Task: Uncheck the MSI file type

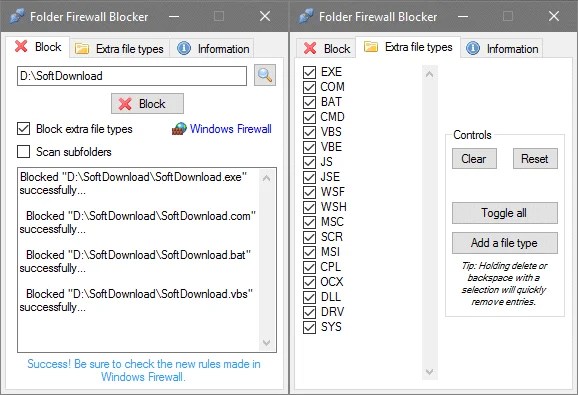Action: (x=309, y=252)
